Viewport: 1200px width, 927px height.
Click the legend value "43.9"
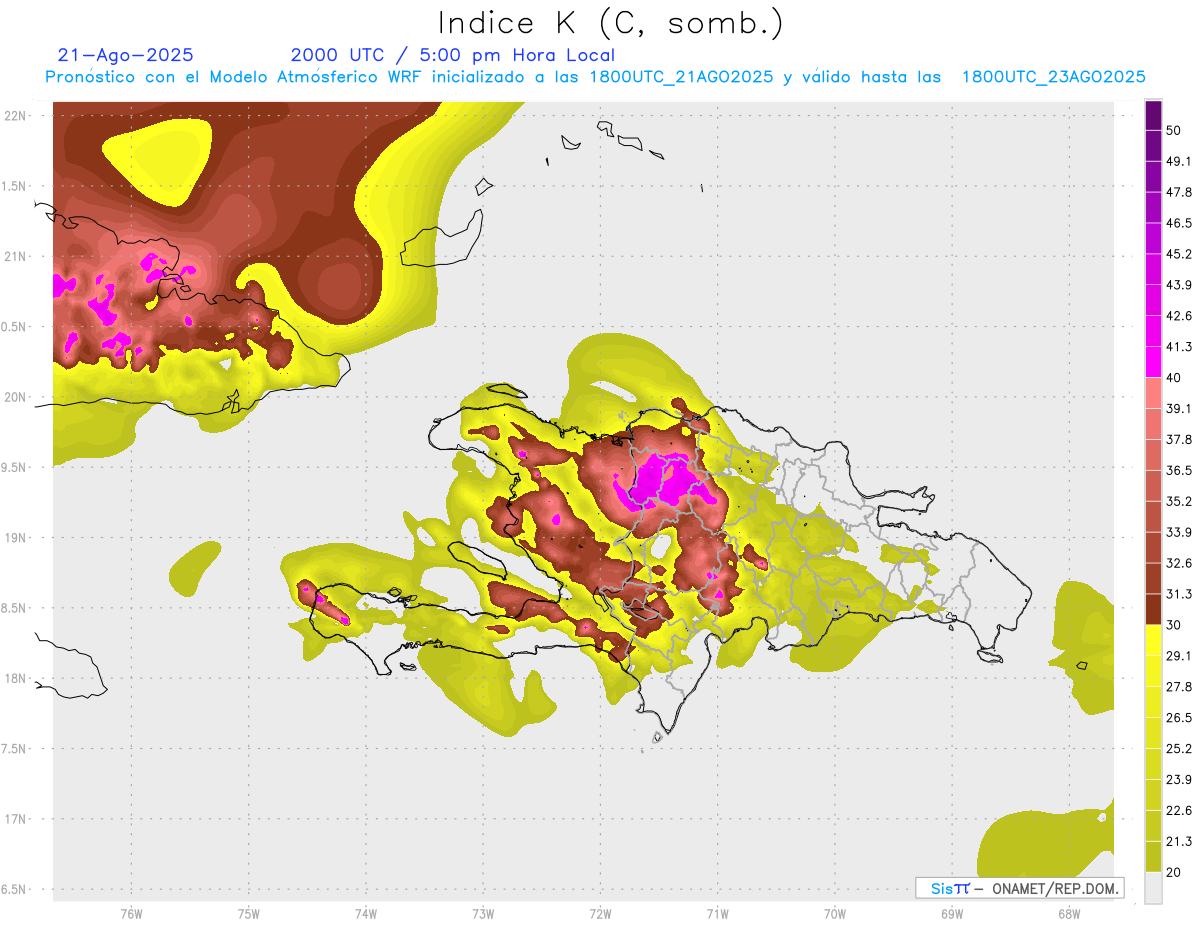click(1179, 285)
